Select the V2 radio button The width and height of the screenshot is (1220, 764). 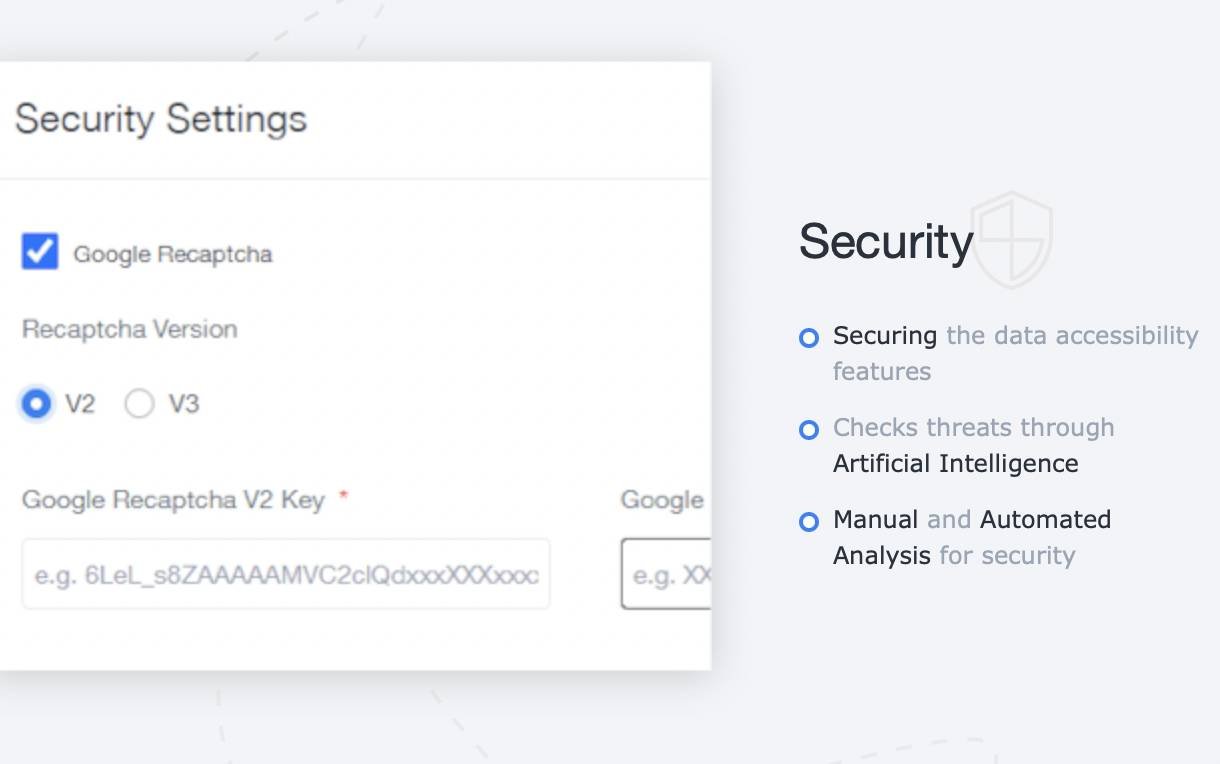37,404
